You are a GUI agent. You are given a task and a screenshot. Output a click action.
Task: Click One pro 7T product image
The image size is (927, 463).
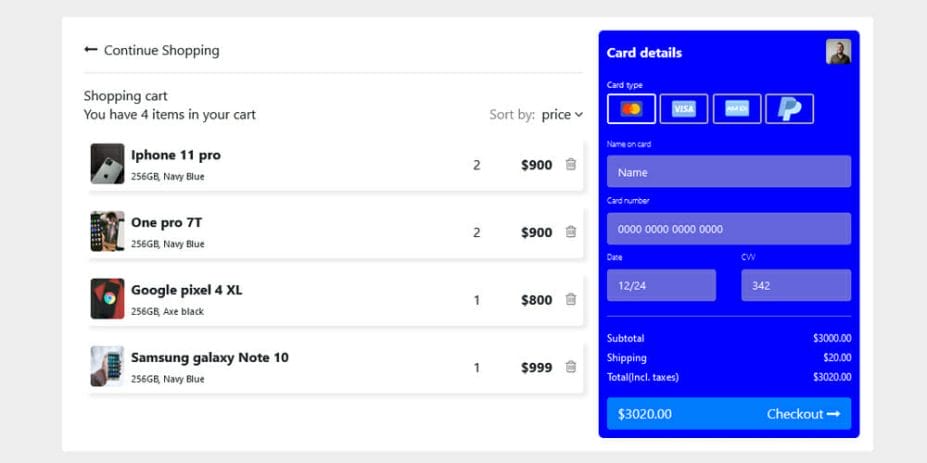(108, 231)
